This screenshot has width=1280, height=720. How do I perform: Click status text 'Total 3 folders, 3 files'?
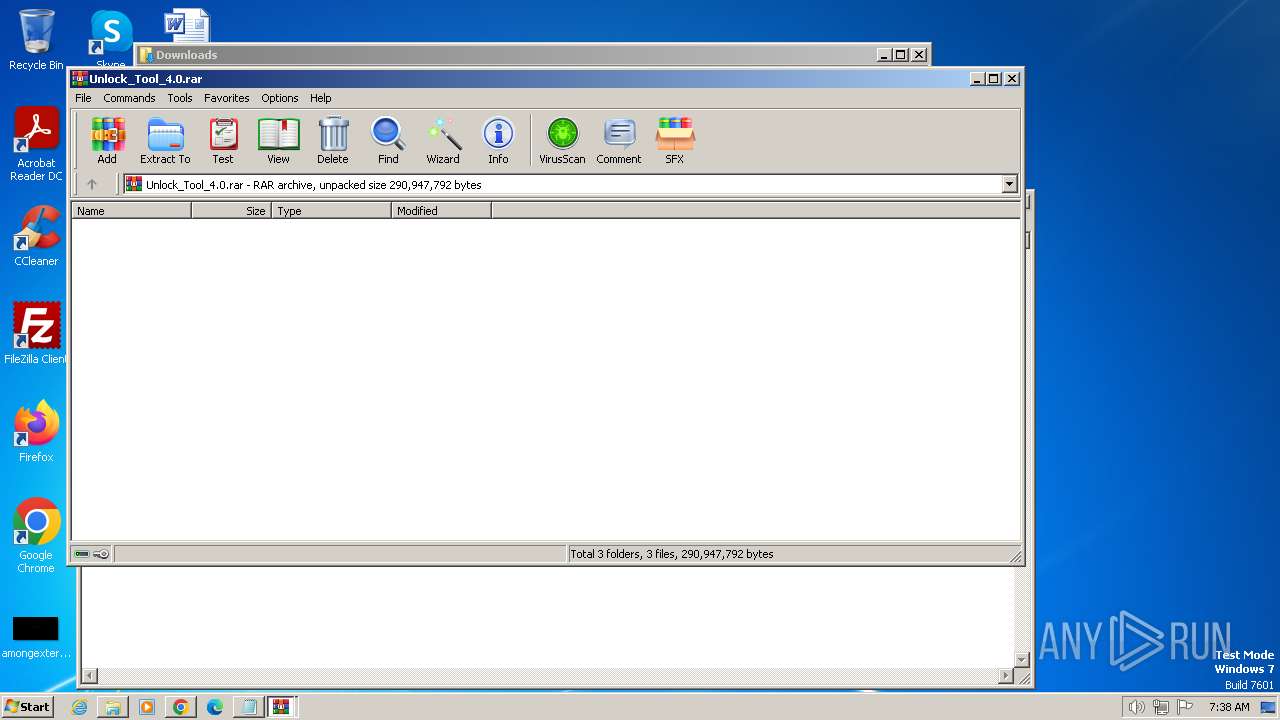pyautogui.click(x=671, y=554)
